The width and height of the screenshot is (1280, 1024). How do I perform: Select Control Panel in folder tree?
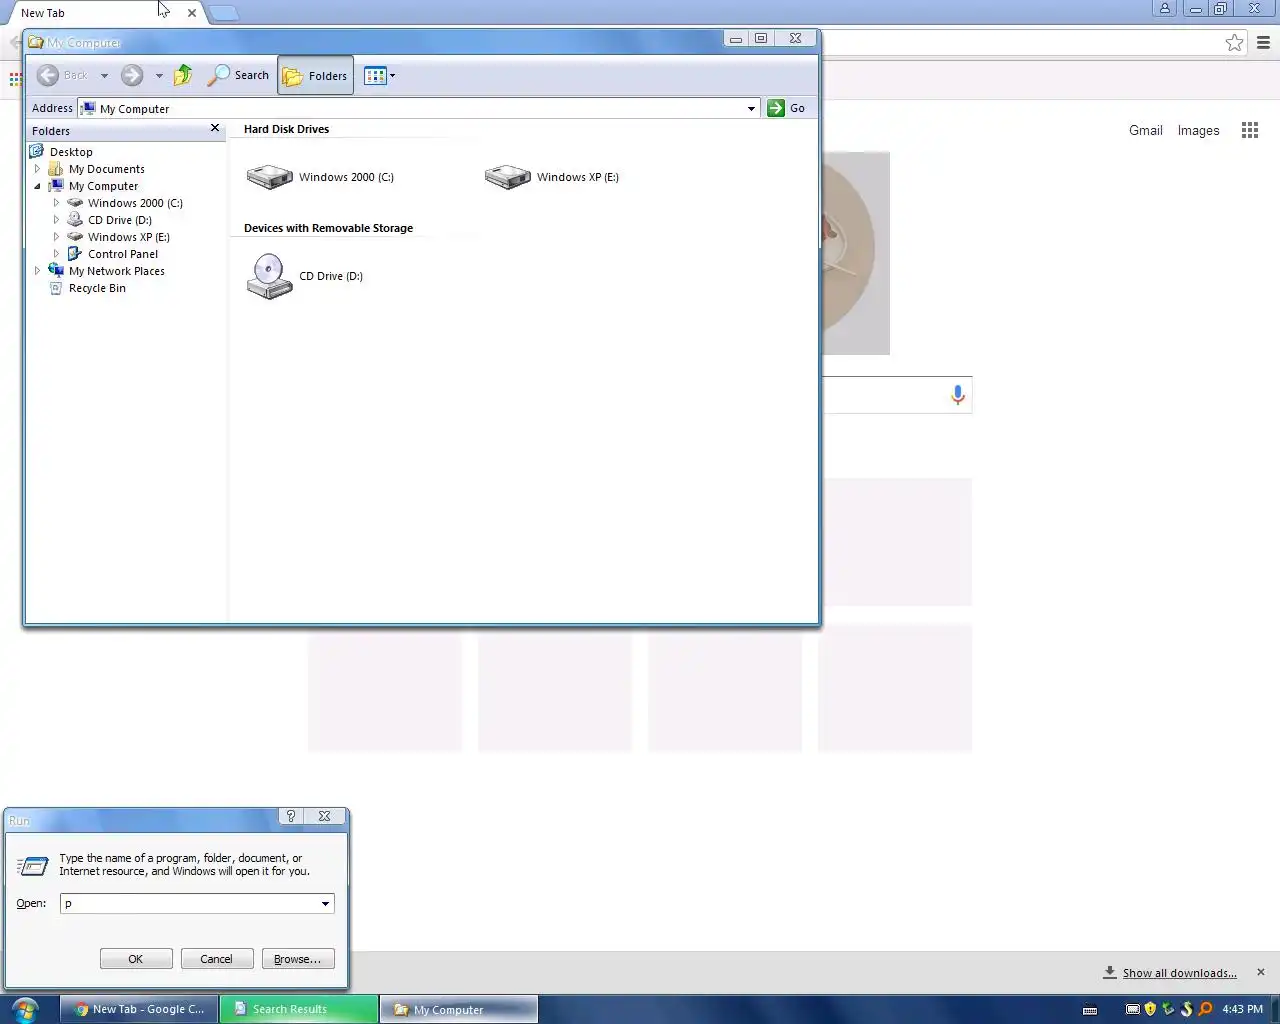(122, 254)
